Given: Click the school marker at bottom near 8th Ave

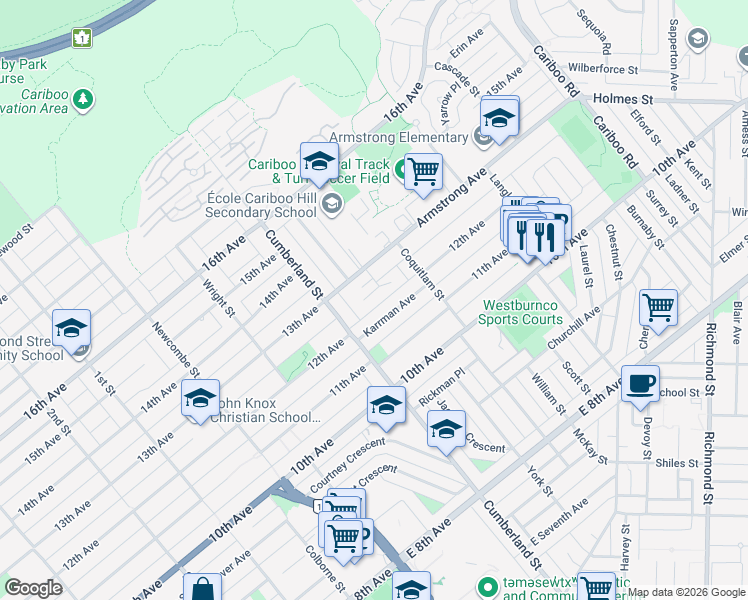Looking at the screenshot, I should click(411, 586).
